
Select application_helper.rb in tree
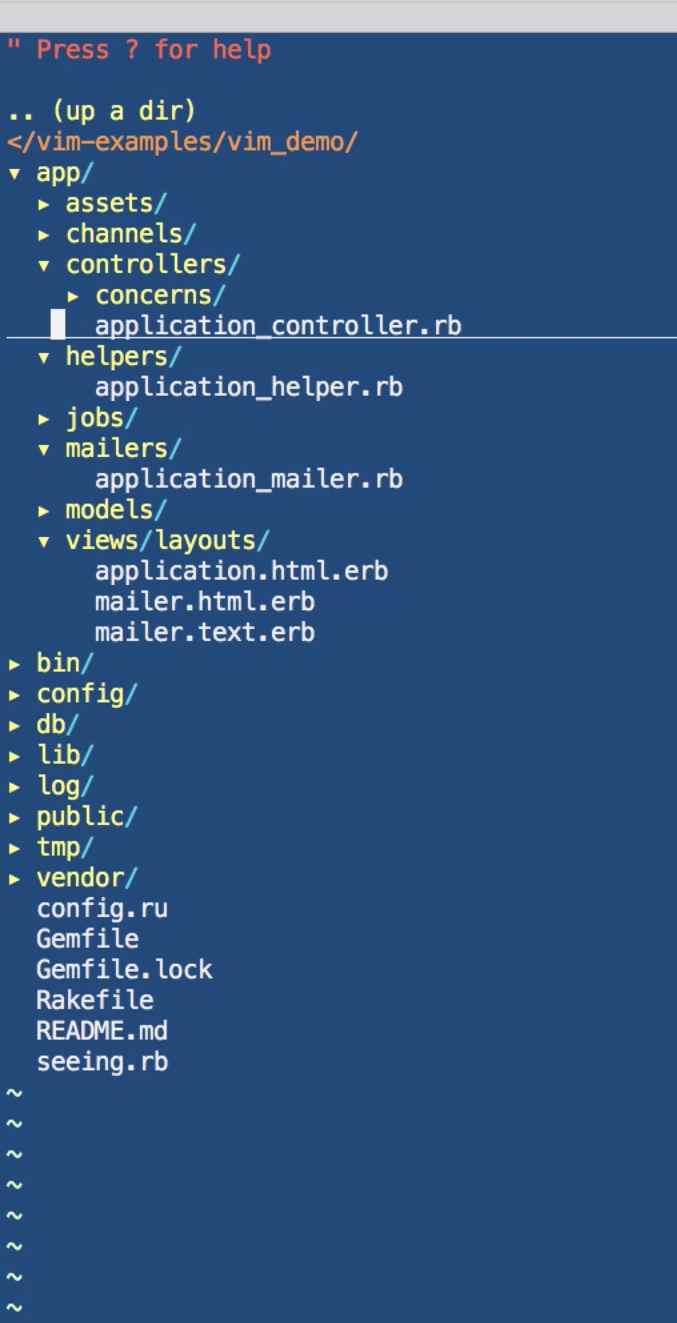[x=248, y=387]
